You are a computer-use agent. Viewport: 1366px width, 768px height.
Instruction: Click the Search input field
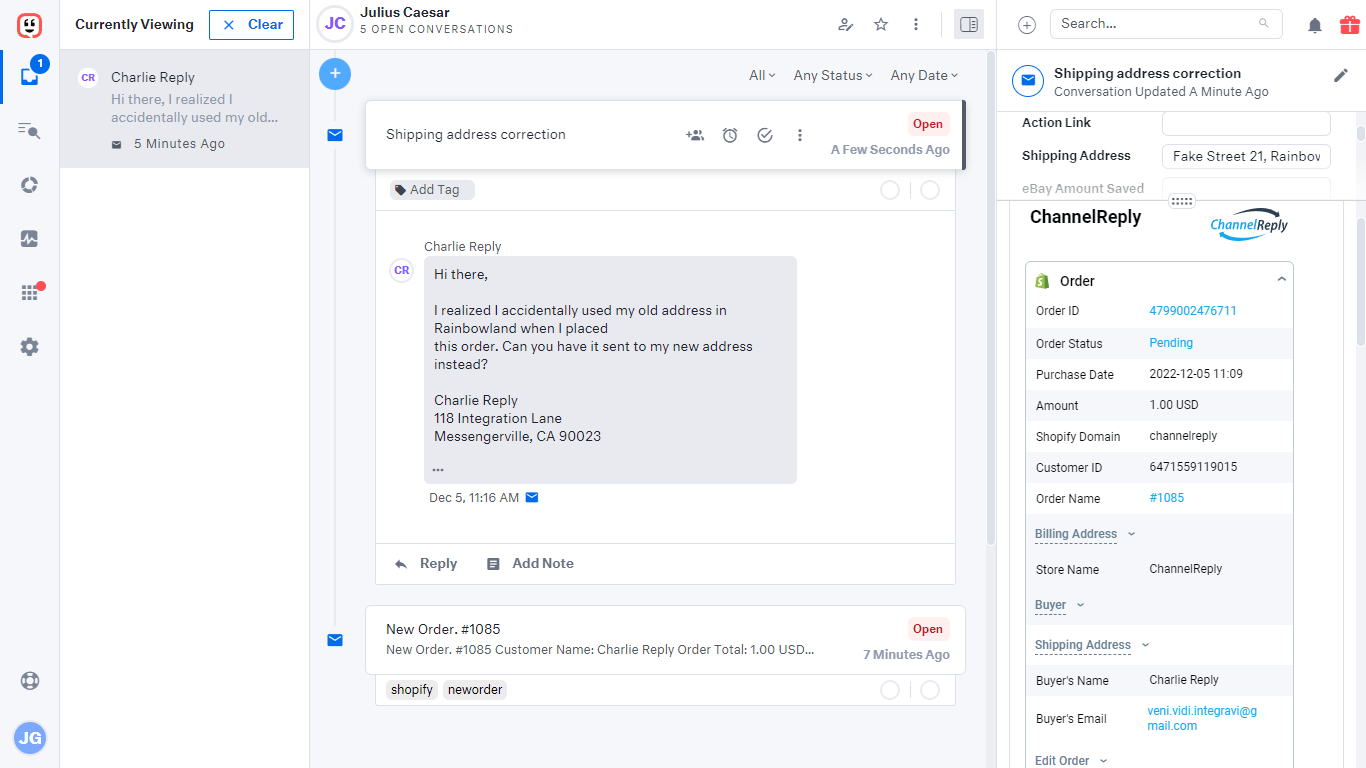pyautogui.click(x=1166, y=24)
